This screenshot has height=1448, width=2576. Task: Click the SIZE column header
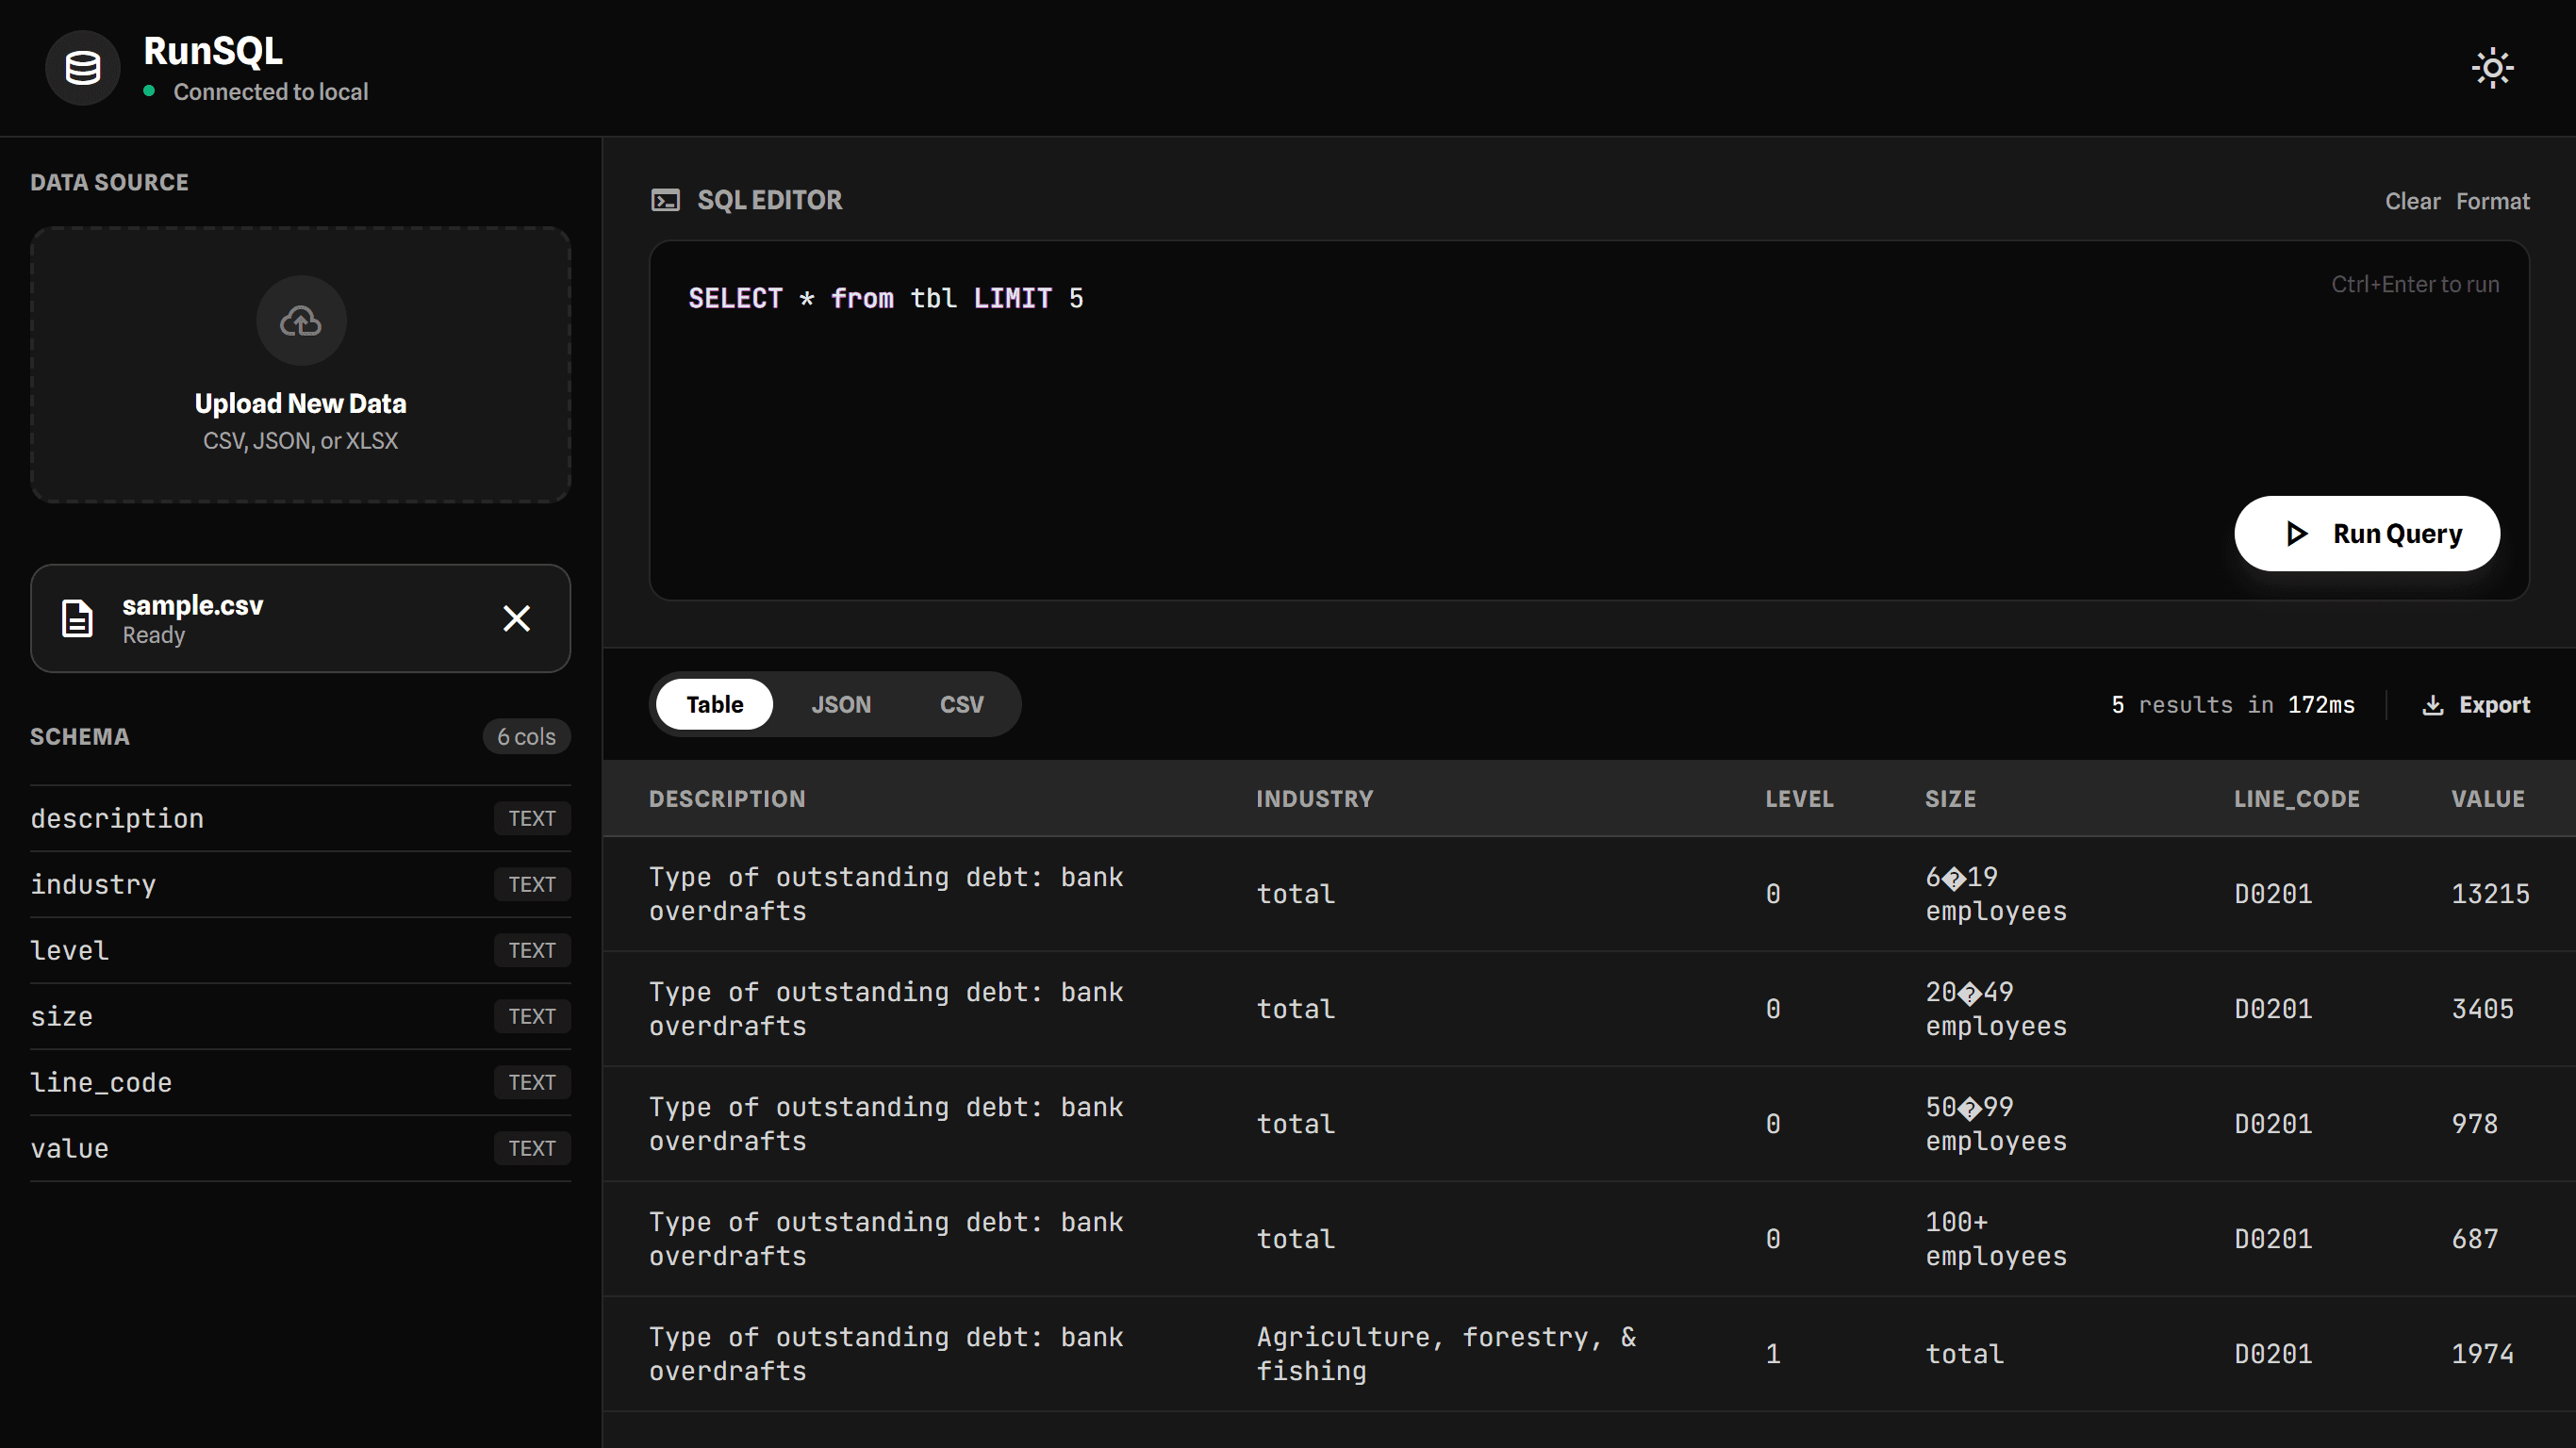point(1950,799)
